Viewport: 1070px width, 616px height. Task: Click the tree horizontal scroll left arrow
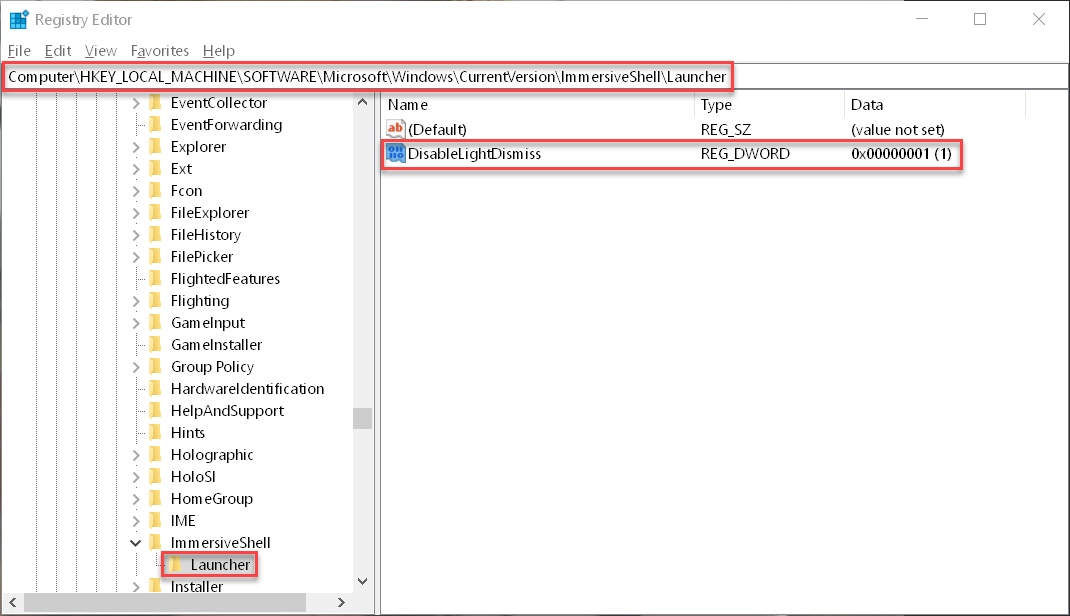pyautogui.click(x=13, y=602)
